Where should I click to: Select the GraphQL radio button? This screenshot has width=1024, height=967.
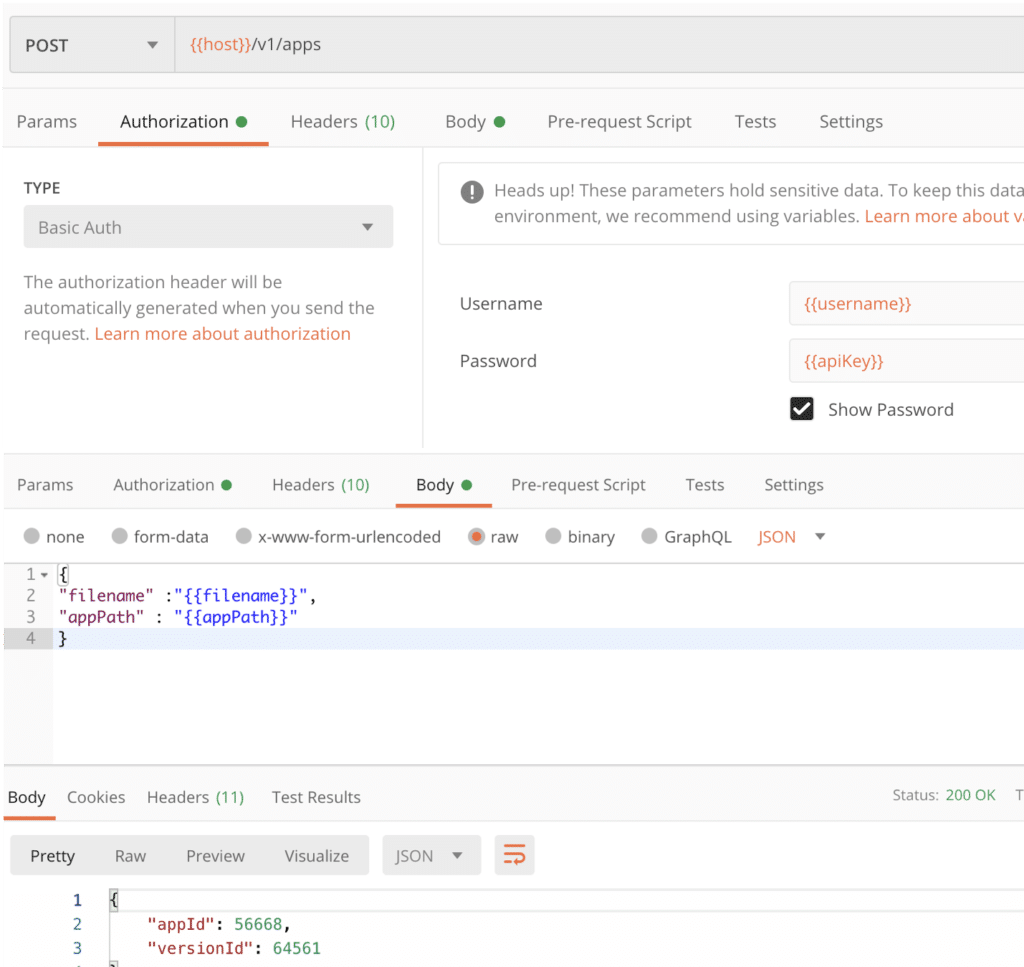pyautogui.click(x=649, y=536)
